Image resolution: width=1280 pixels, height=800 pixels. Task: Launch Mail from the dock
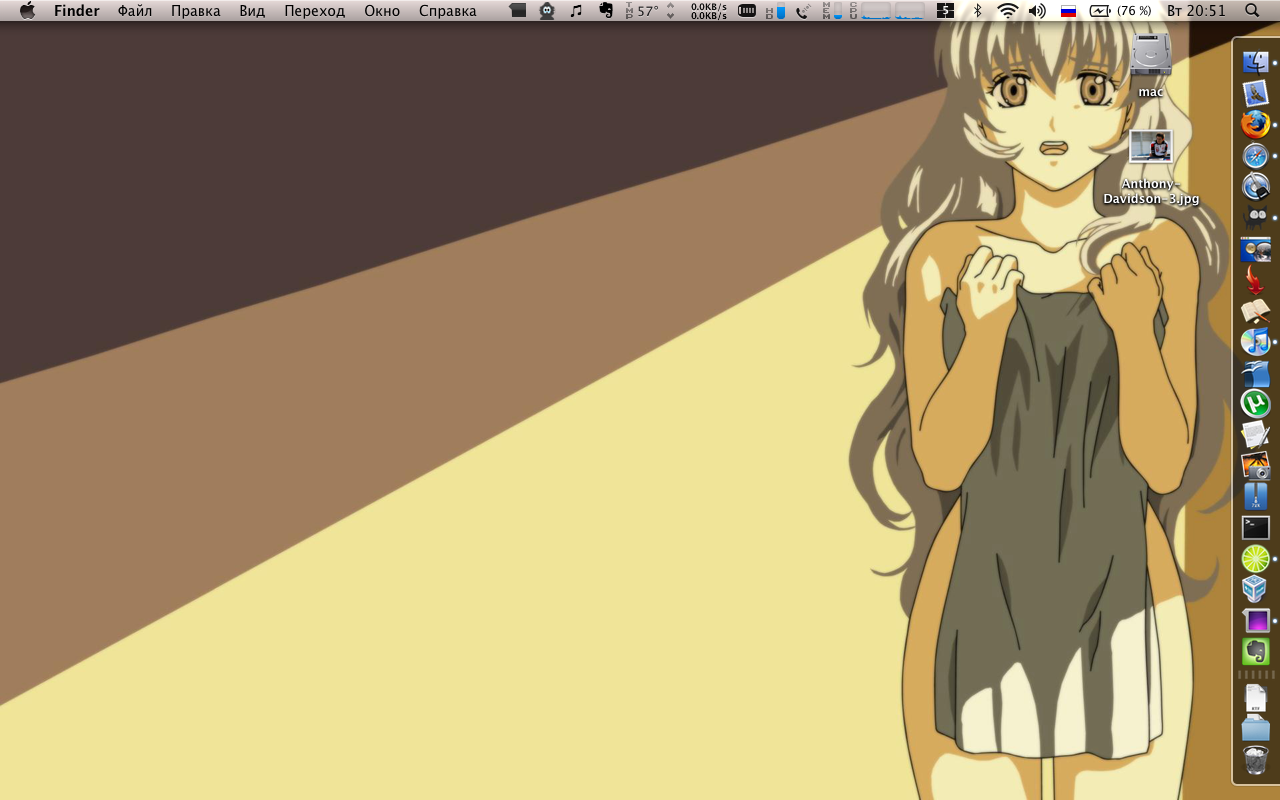coord(1255,93)
